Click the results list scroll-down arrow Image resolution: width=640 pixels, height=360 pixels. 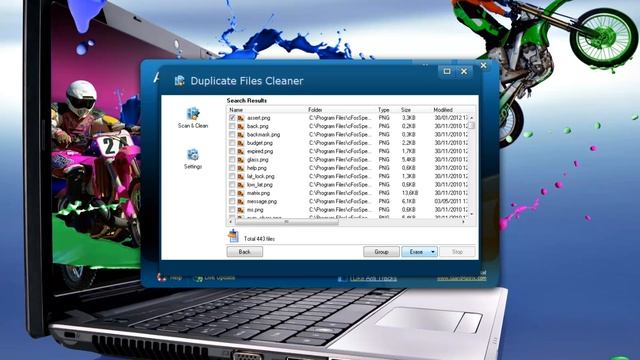(472, 214)
